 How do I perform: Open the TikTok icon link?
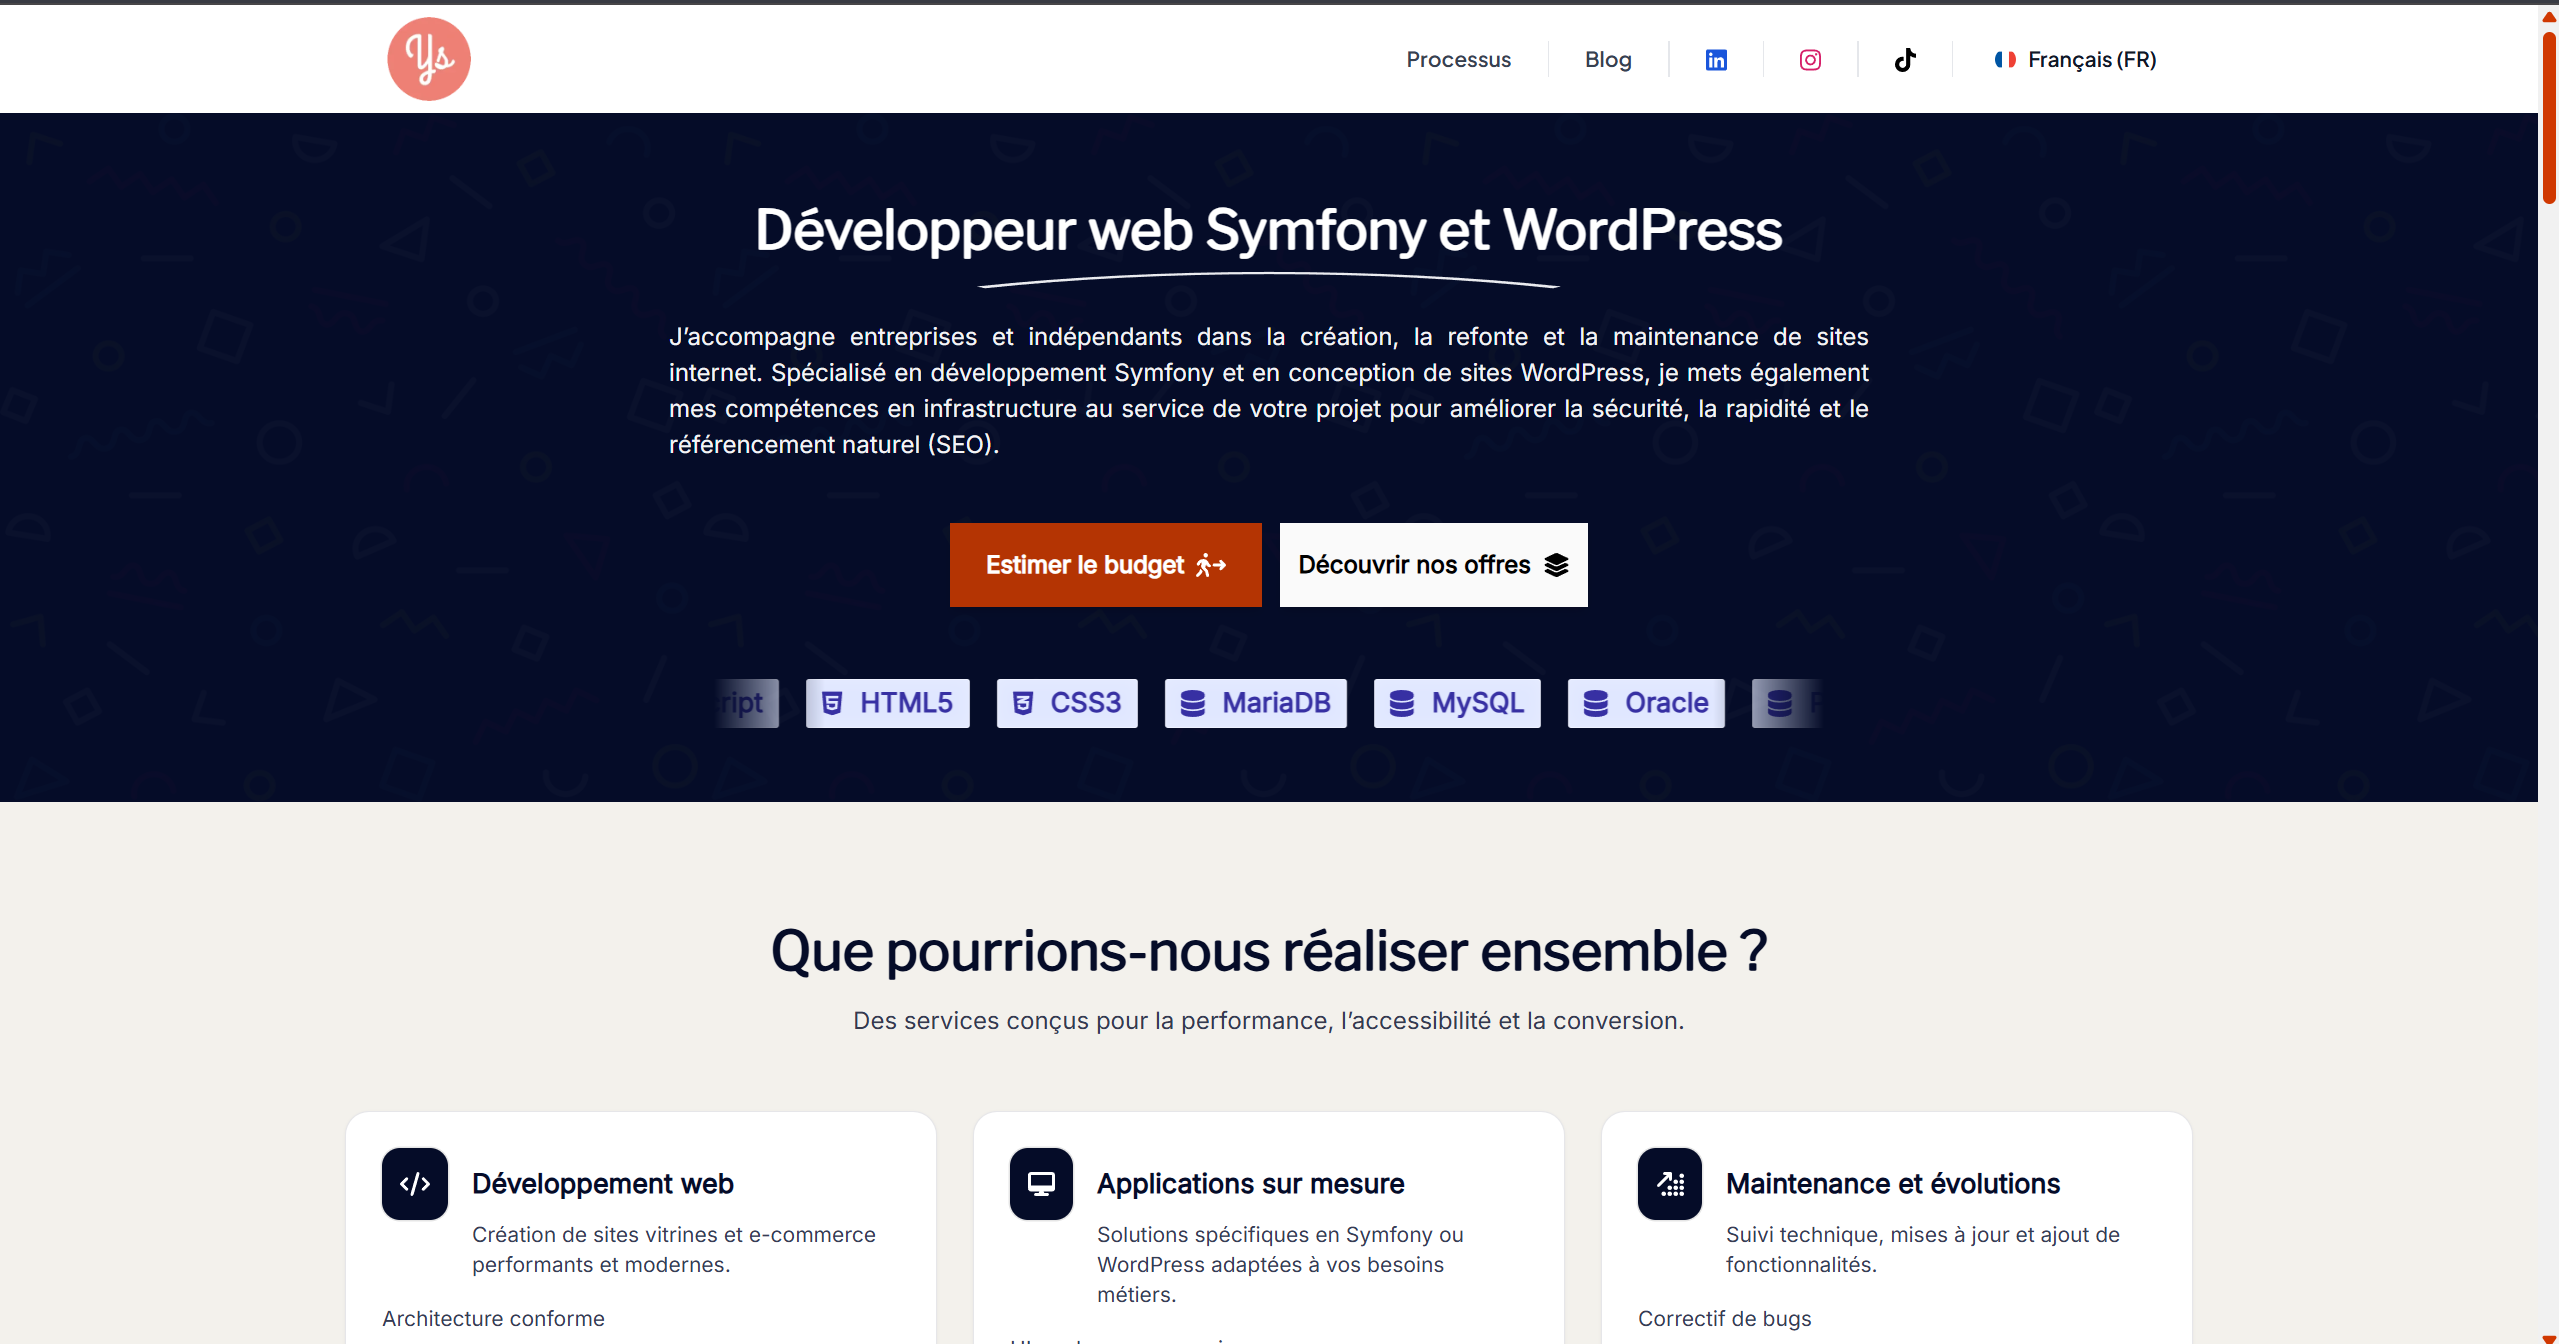1905,60
